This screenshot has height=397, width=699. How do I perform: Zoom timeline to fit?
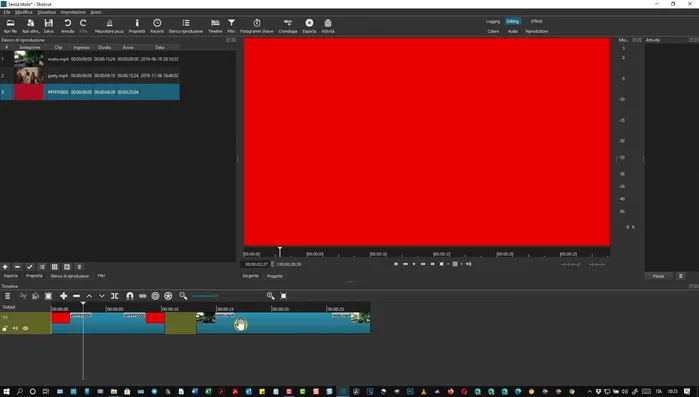(284, 296)
